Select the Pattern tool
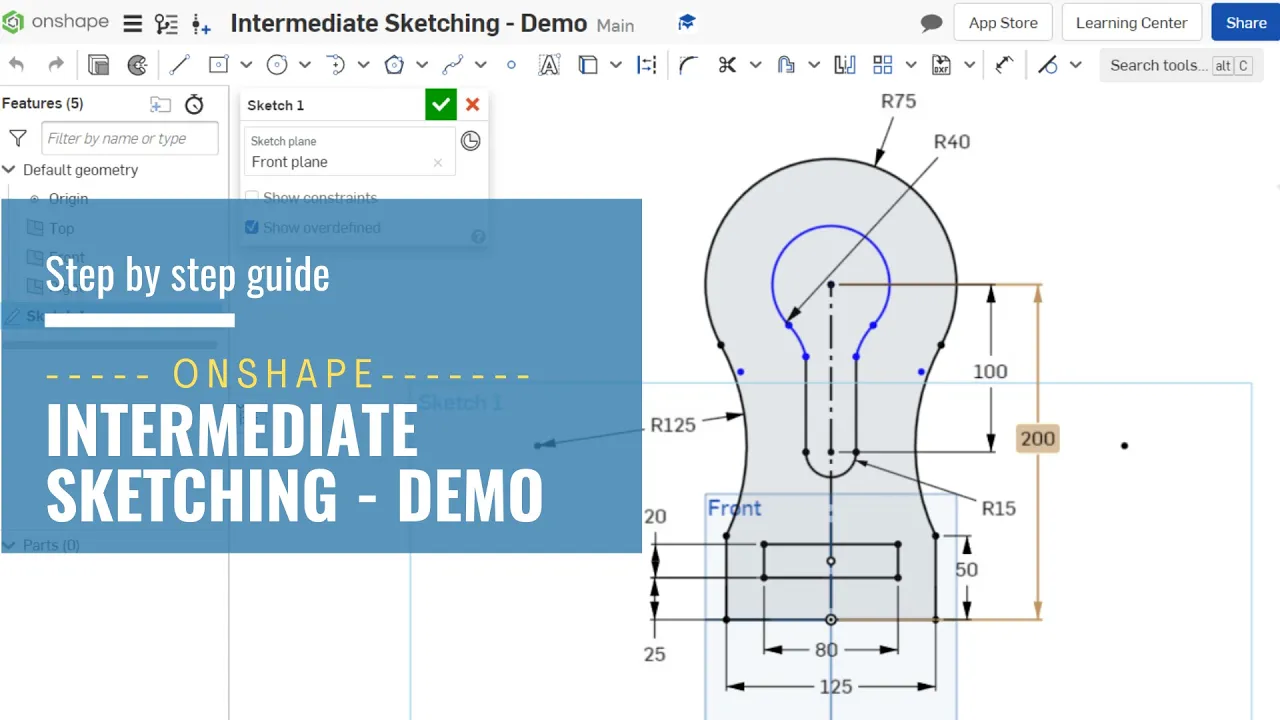This screenshot has height=720, width=1280. coord(883,65)
